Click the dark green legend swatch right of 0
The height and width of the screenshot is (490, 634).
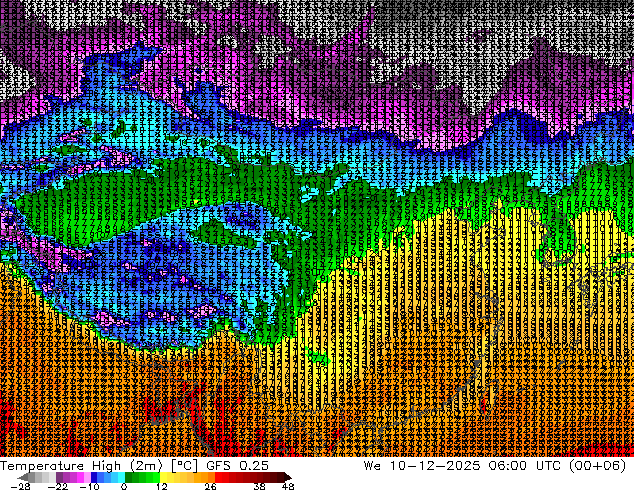[x=128, y=477]
